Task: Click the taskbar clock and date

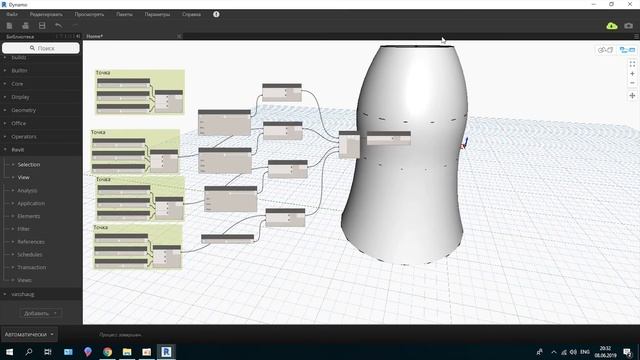Action: click(x=605, y=352)
